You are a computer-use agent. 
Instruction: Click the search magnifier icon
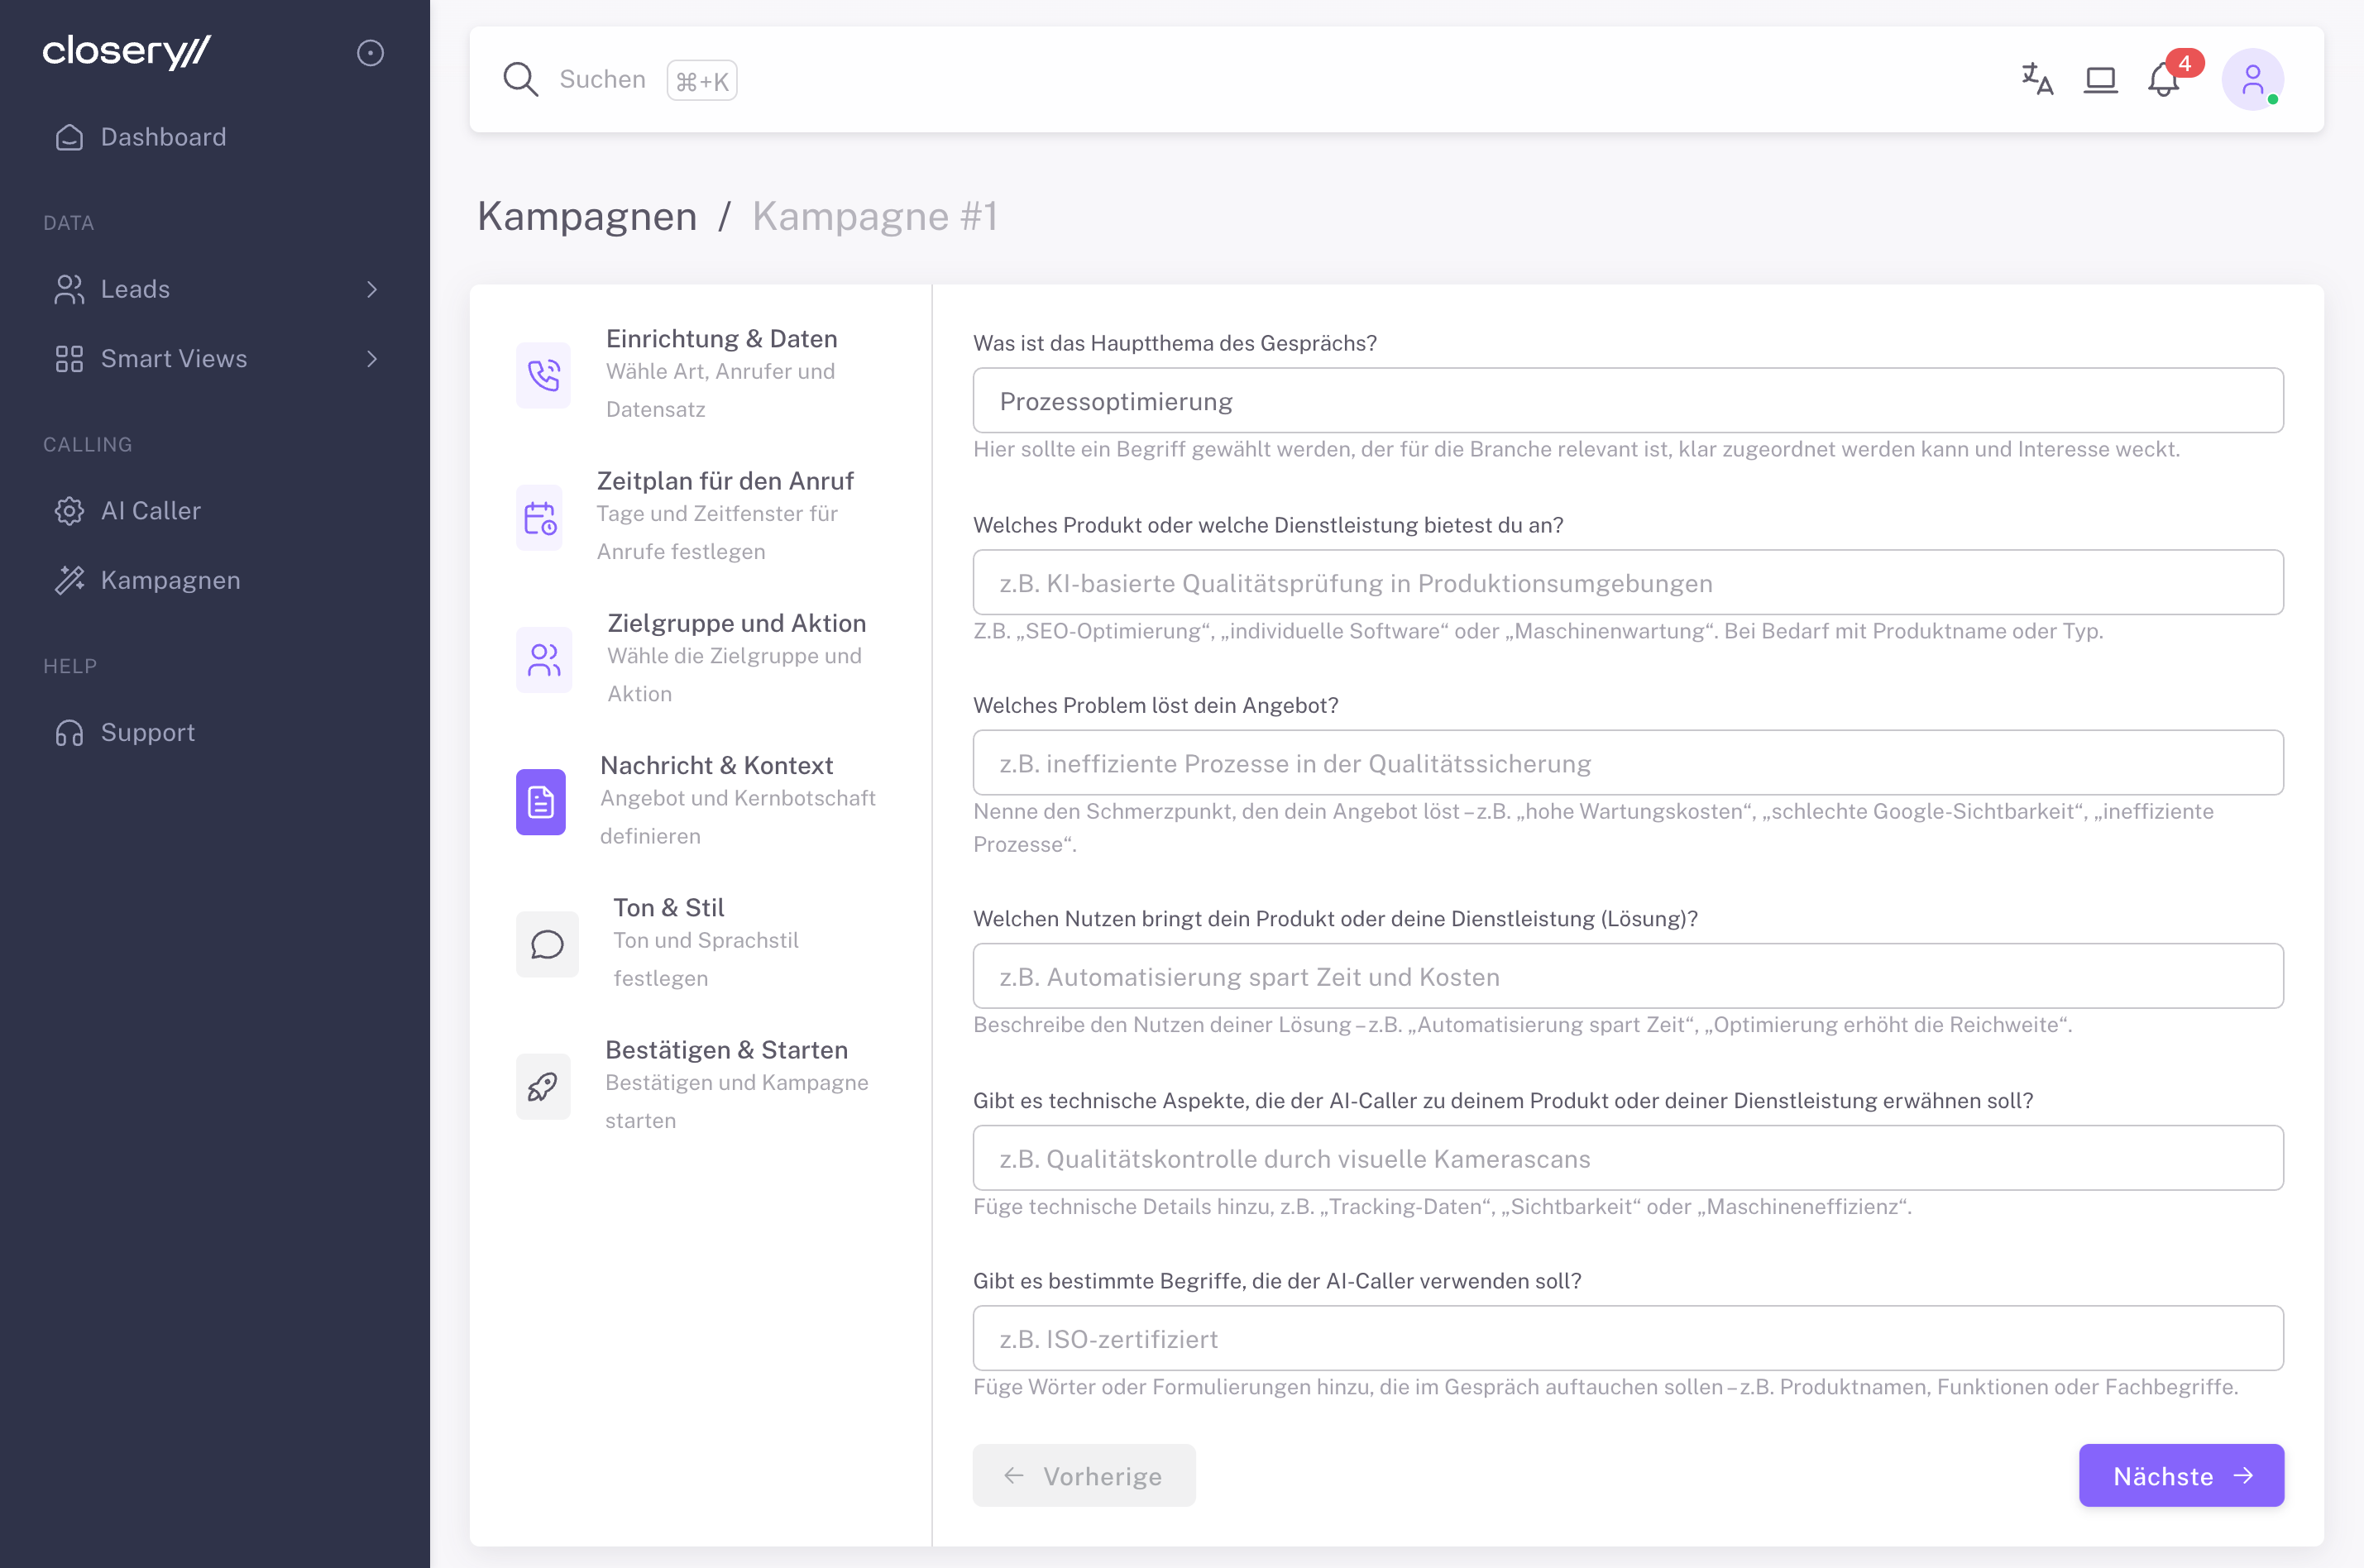(x=520, y=79)
